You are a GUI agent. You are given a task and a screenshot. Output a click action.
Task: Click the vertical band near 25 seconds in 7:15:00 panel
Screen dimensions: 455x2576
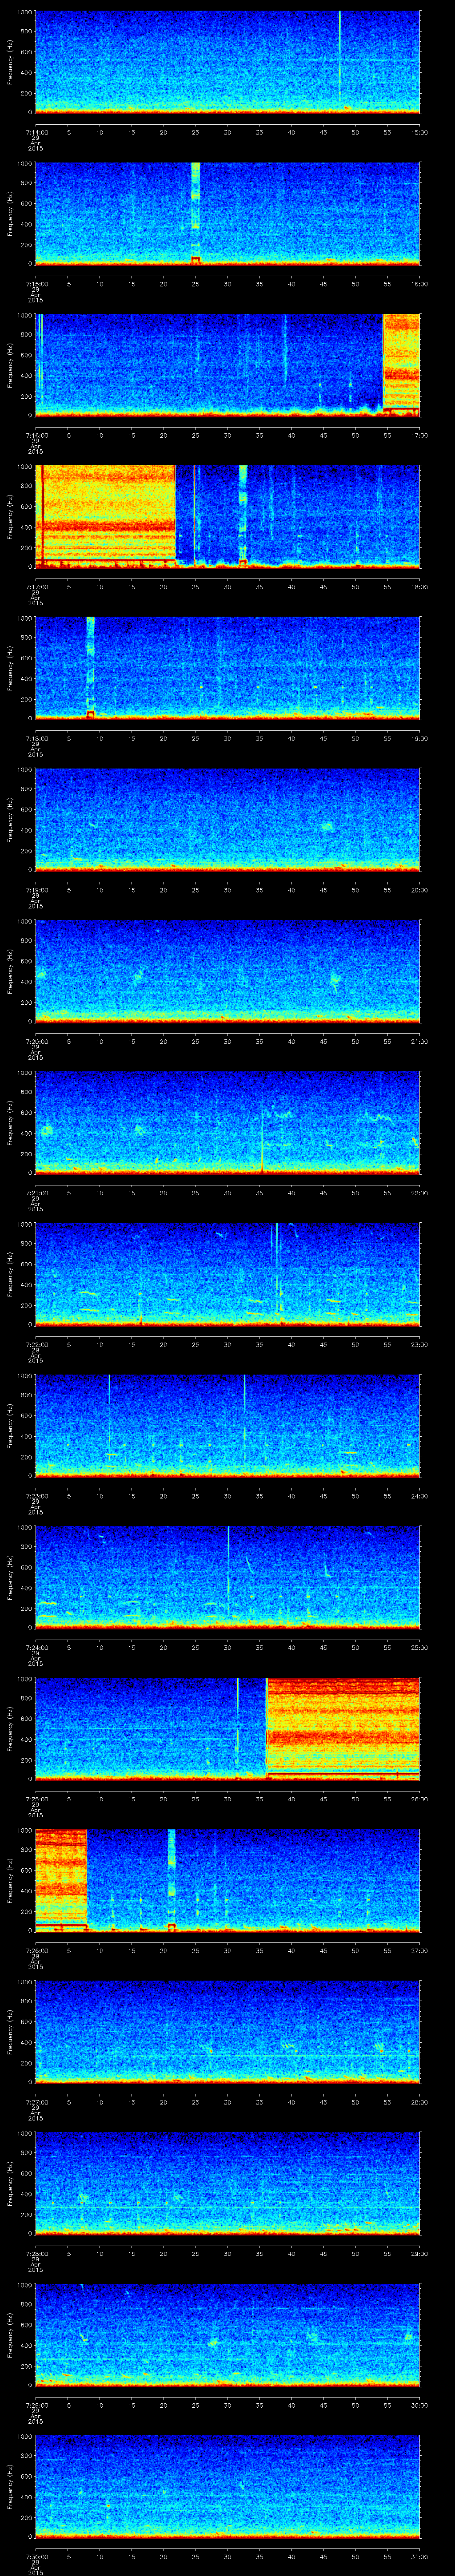point(195,213)
